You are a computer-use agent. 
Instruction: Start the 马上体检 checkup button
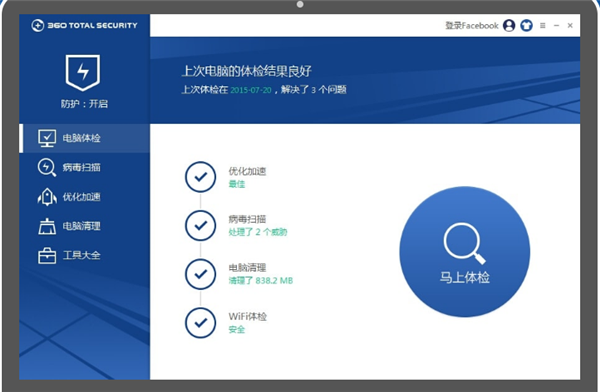point(465,252)
